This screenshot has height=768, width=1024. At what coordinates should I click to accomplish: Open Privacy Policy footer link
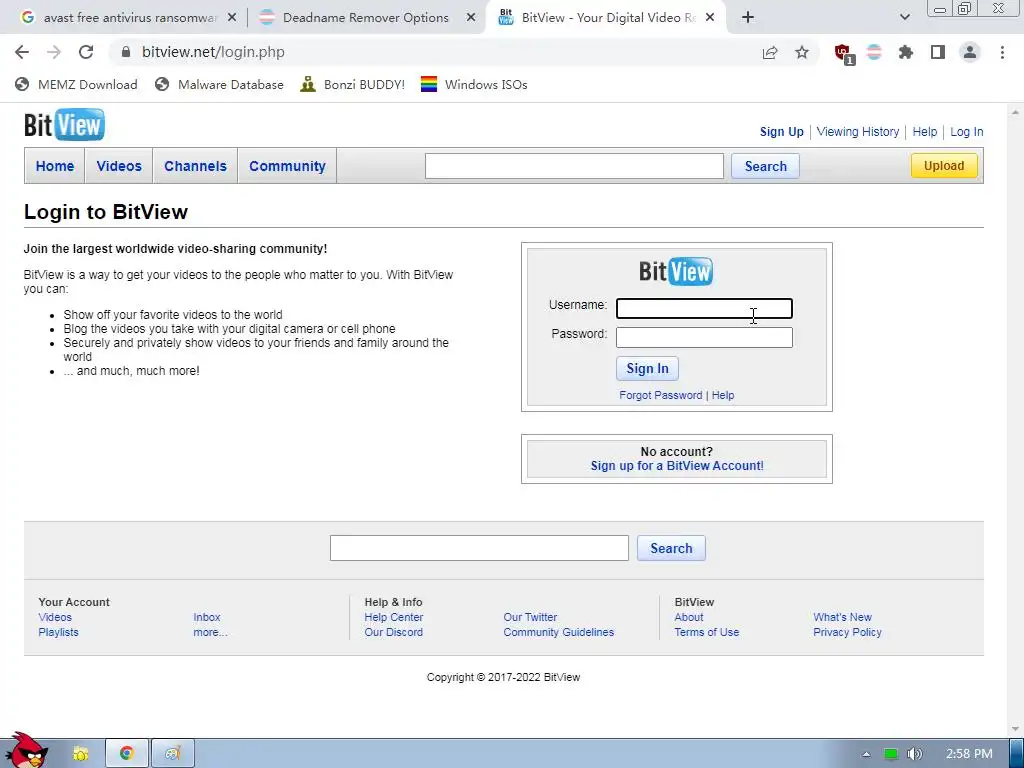[847, 632]
